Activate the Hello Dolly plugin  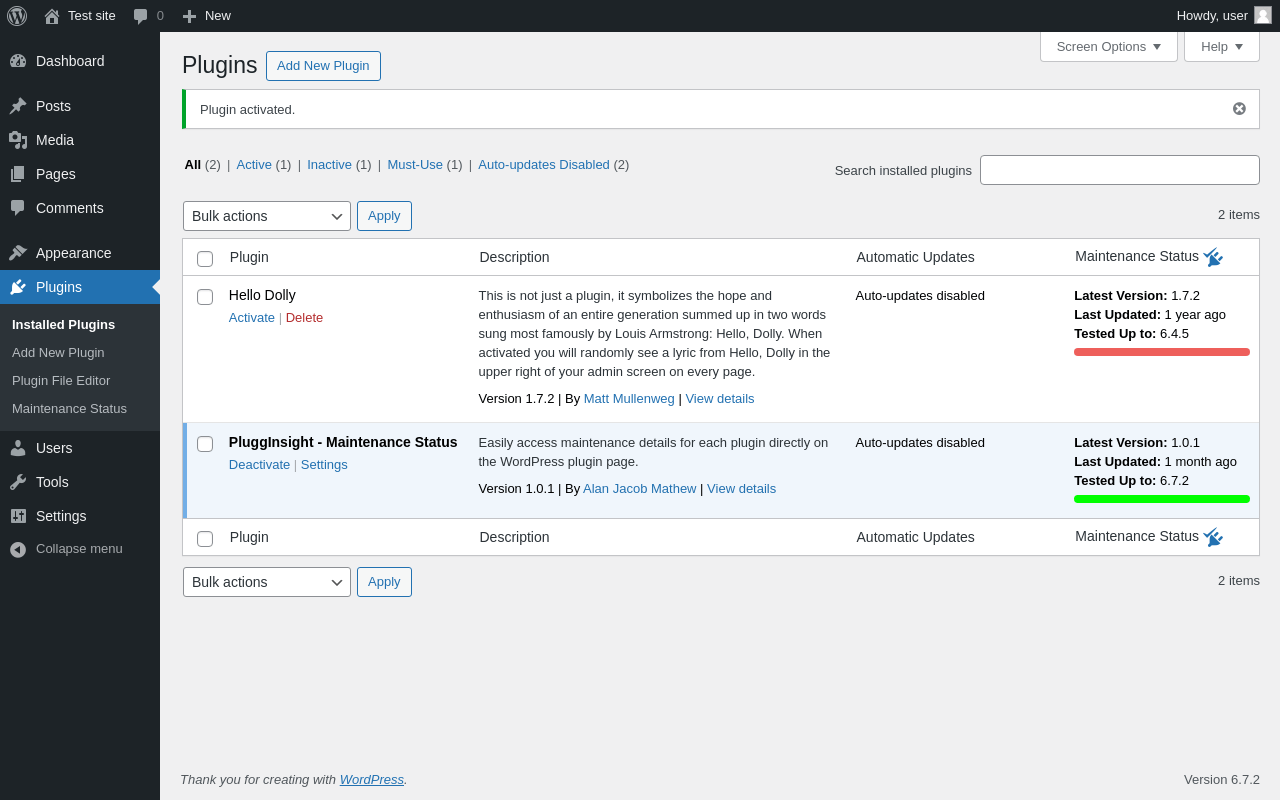coord(252,318)
